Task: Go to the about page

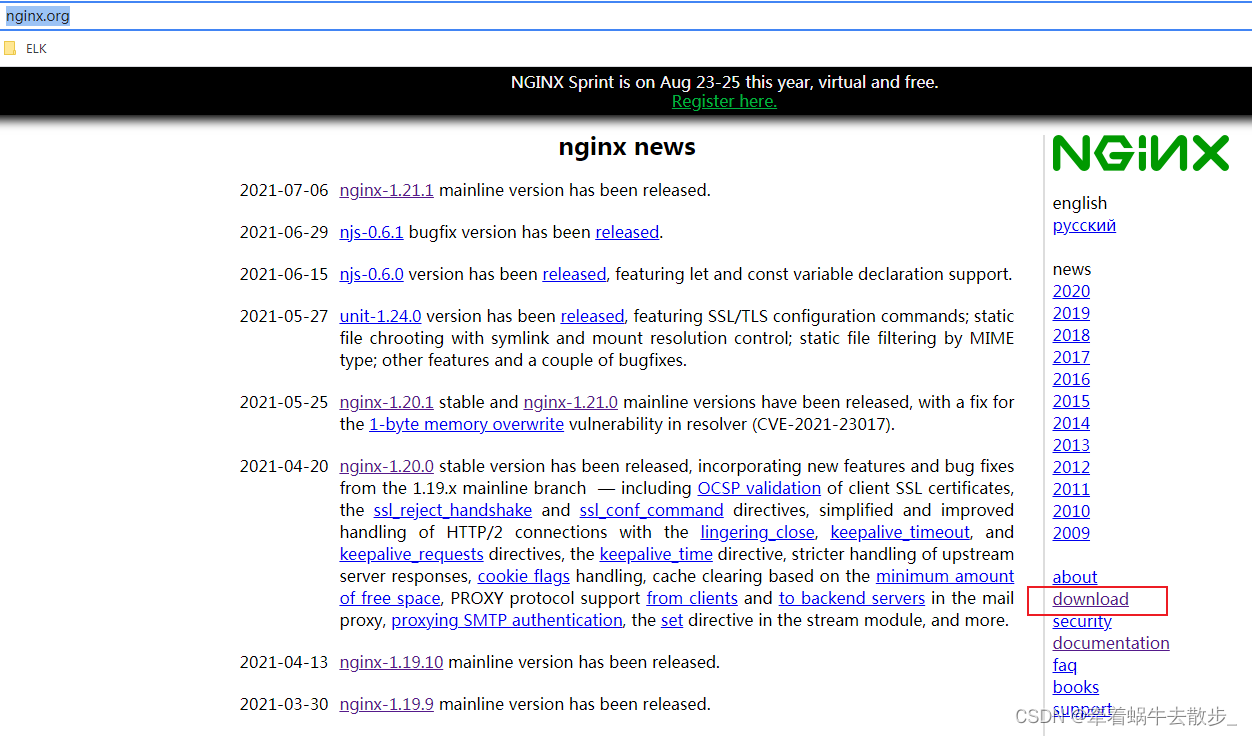Action: [1075, 577]
